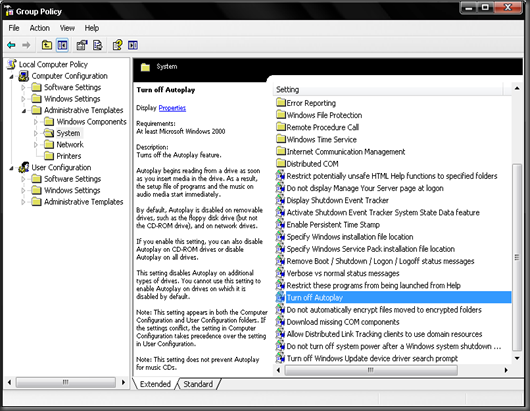
Task: Open the Properties link for Turn off Autoplay
Action: click(x=172, y=108)
